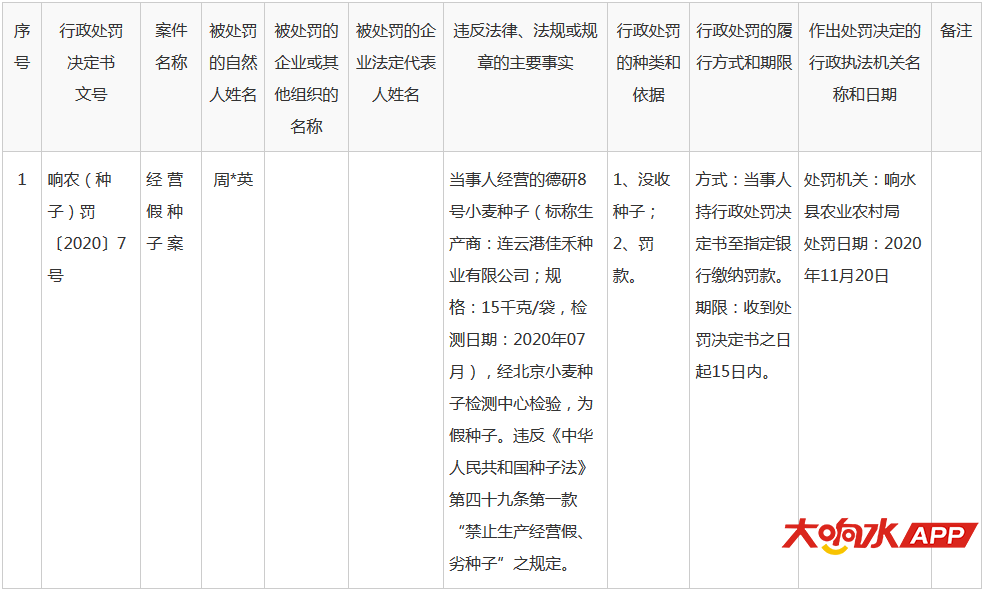The height and width of the screenshot is (592, 985).
Task: Select text '第四十九条第一款'
Action: pyautogui.click(x=513, y=500)
